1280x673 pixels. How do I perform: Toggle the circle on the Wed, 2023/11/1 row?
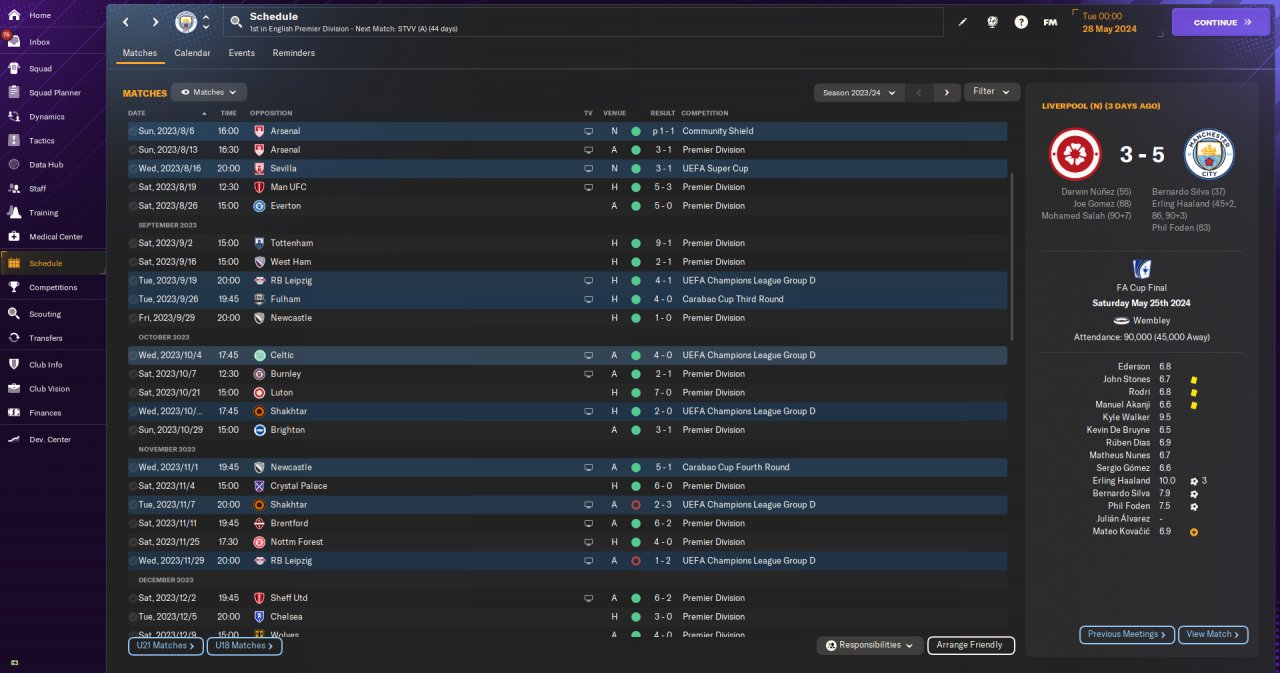pos(133,467)
